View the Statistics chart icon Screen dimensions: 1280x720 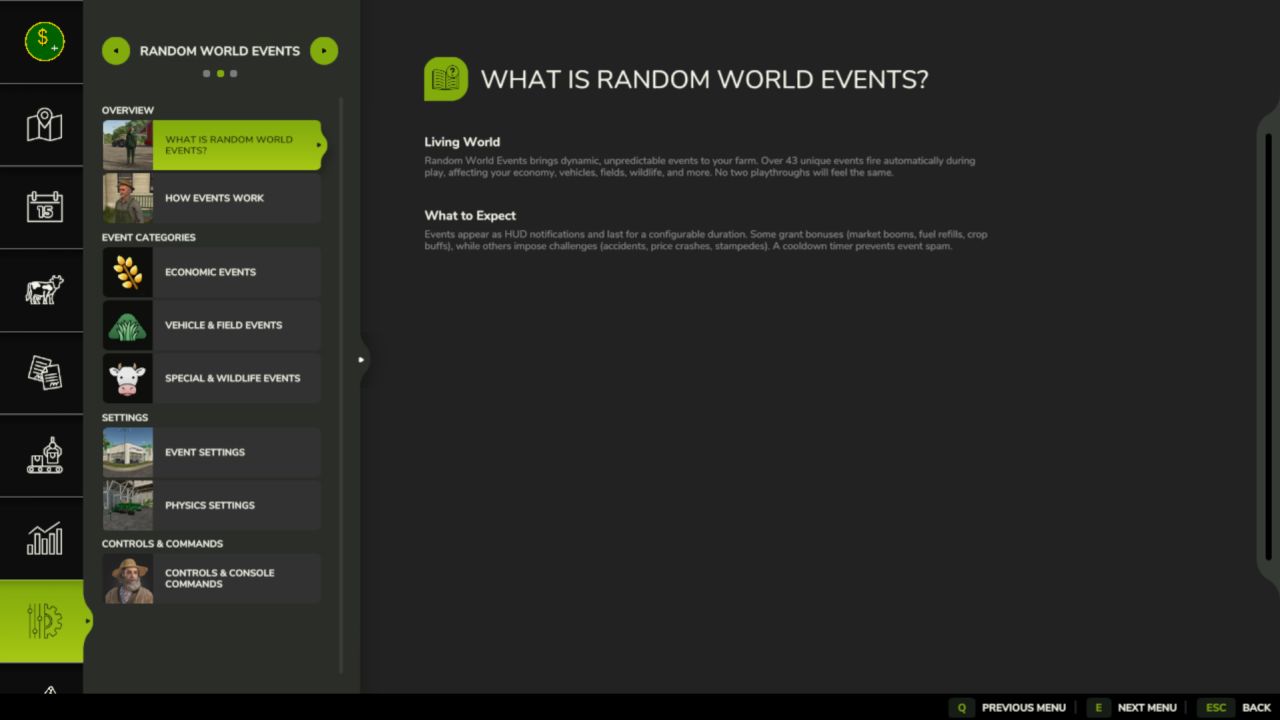point(42,538)
